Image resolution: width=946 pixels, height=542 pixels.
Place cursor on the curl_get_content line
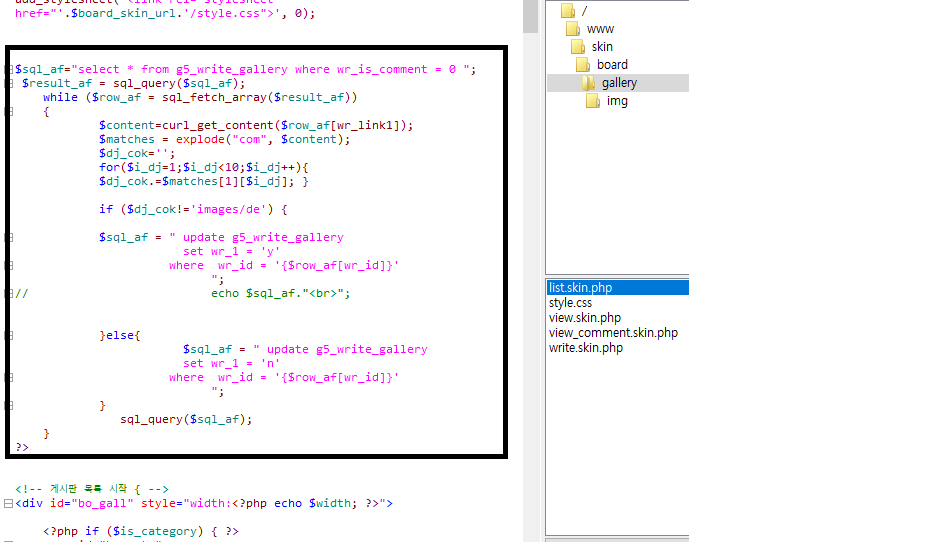[x=255, y=126]
